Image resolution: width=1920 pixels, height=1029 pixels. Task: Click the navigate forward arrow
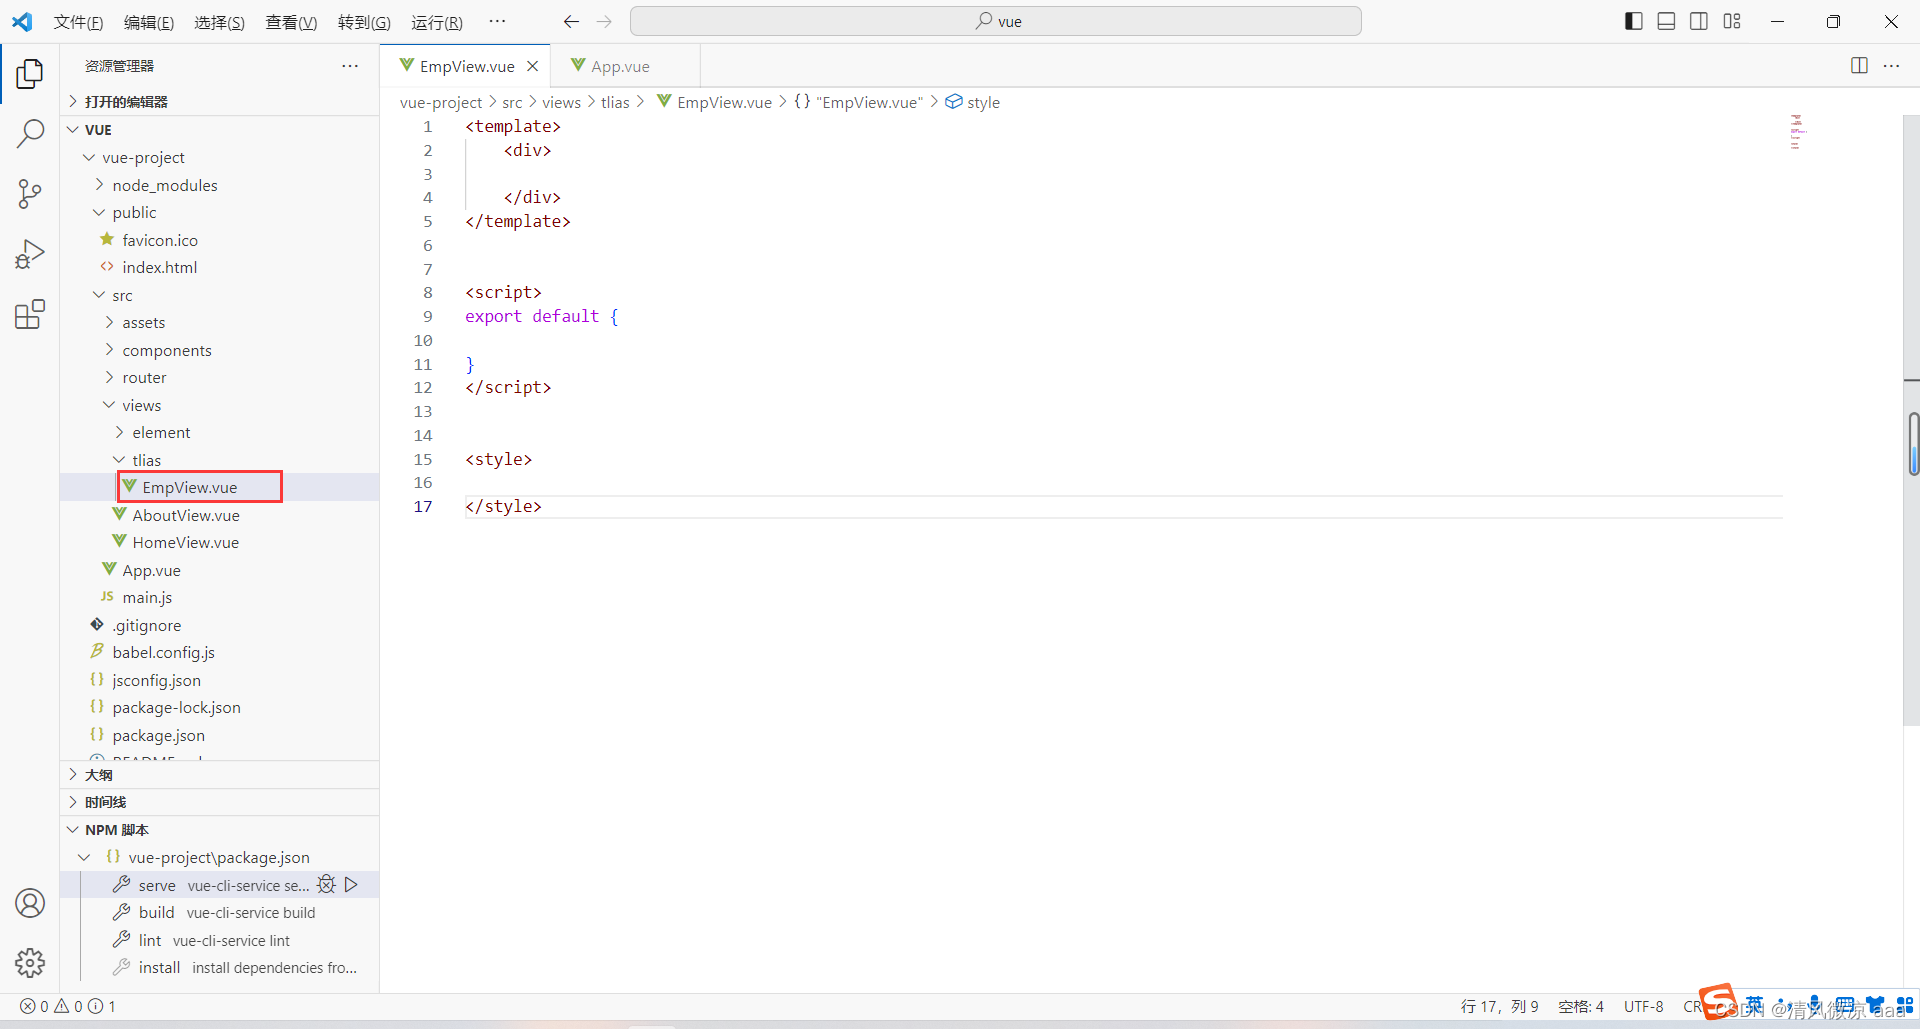(604, 21)
